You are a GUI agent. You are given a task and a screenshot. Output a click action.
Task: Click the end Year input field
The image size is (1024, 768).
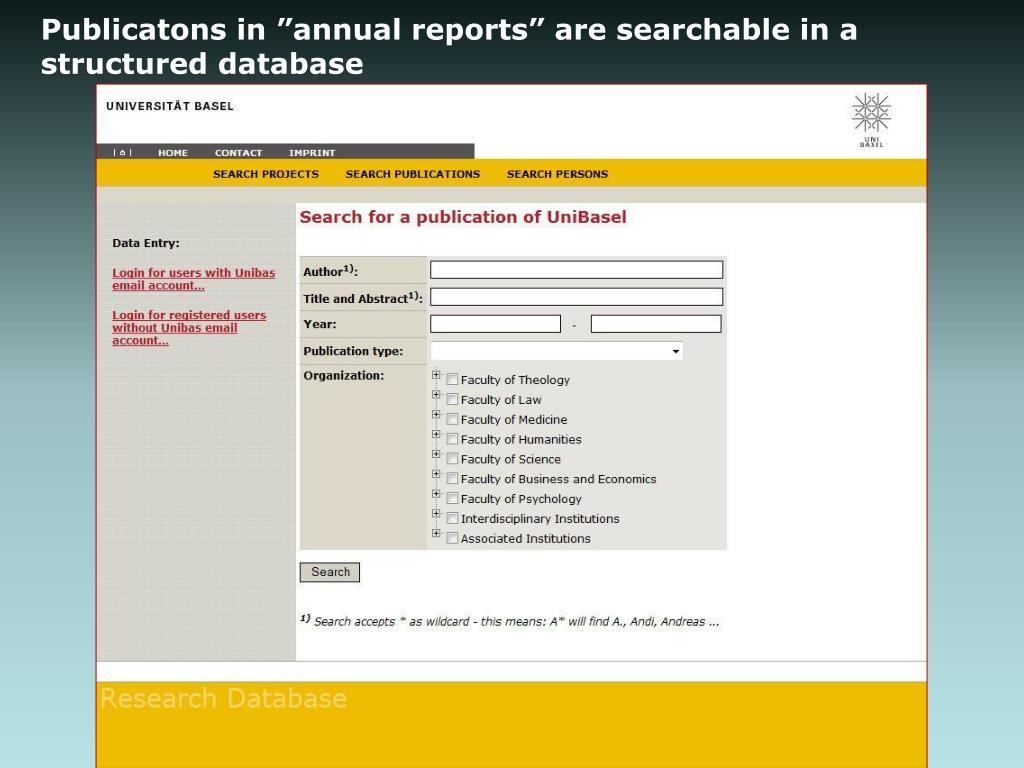[656, 324]
